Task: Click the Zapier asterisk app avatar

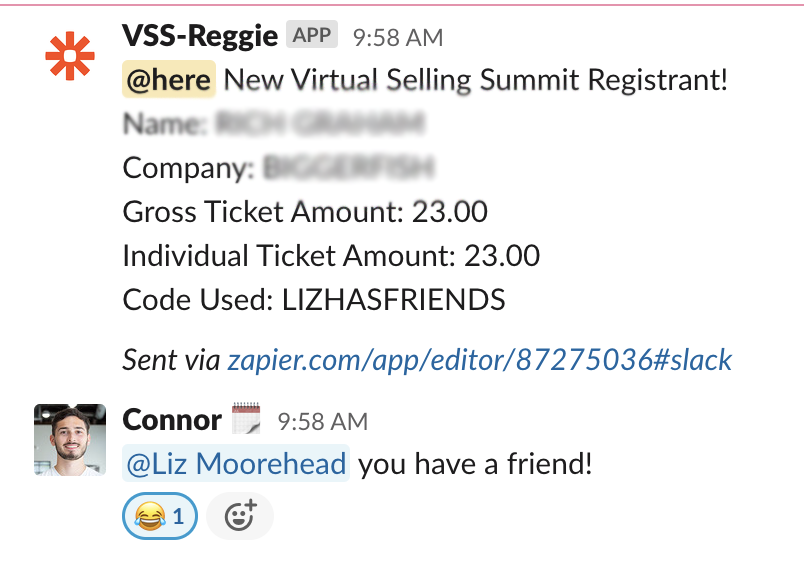Action: coord(70,56)
